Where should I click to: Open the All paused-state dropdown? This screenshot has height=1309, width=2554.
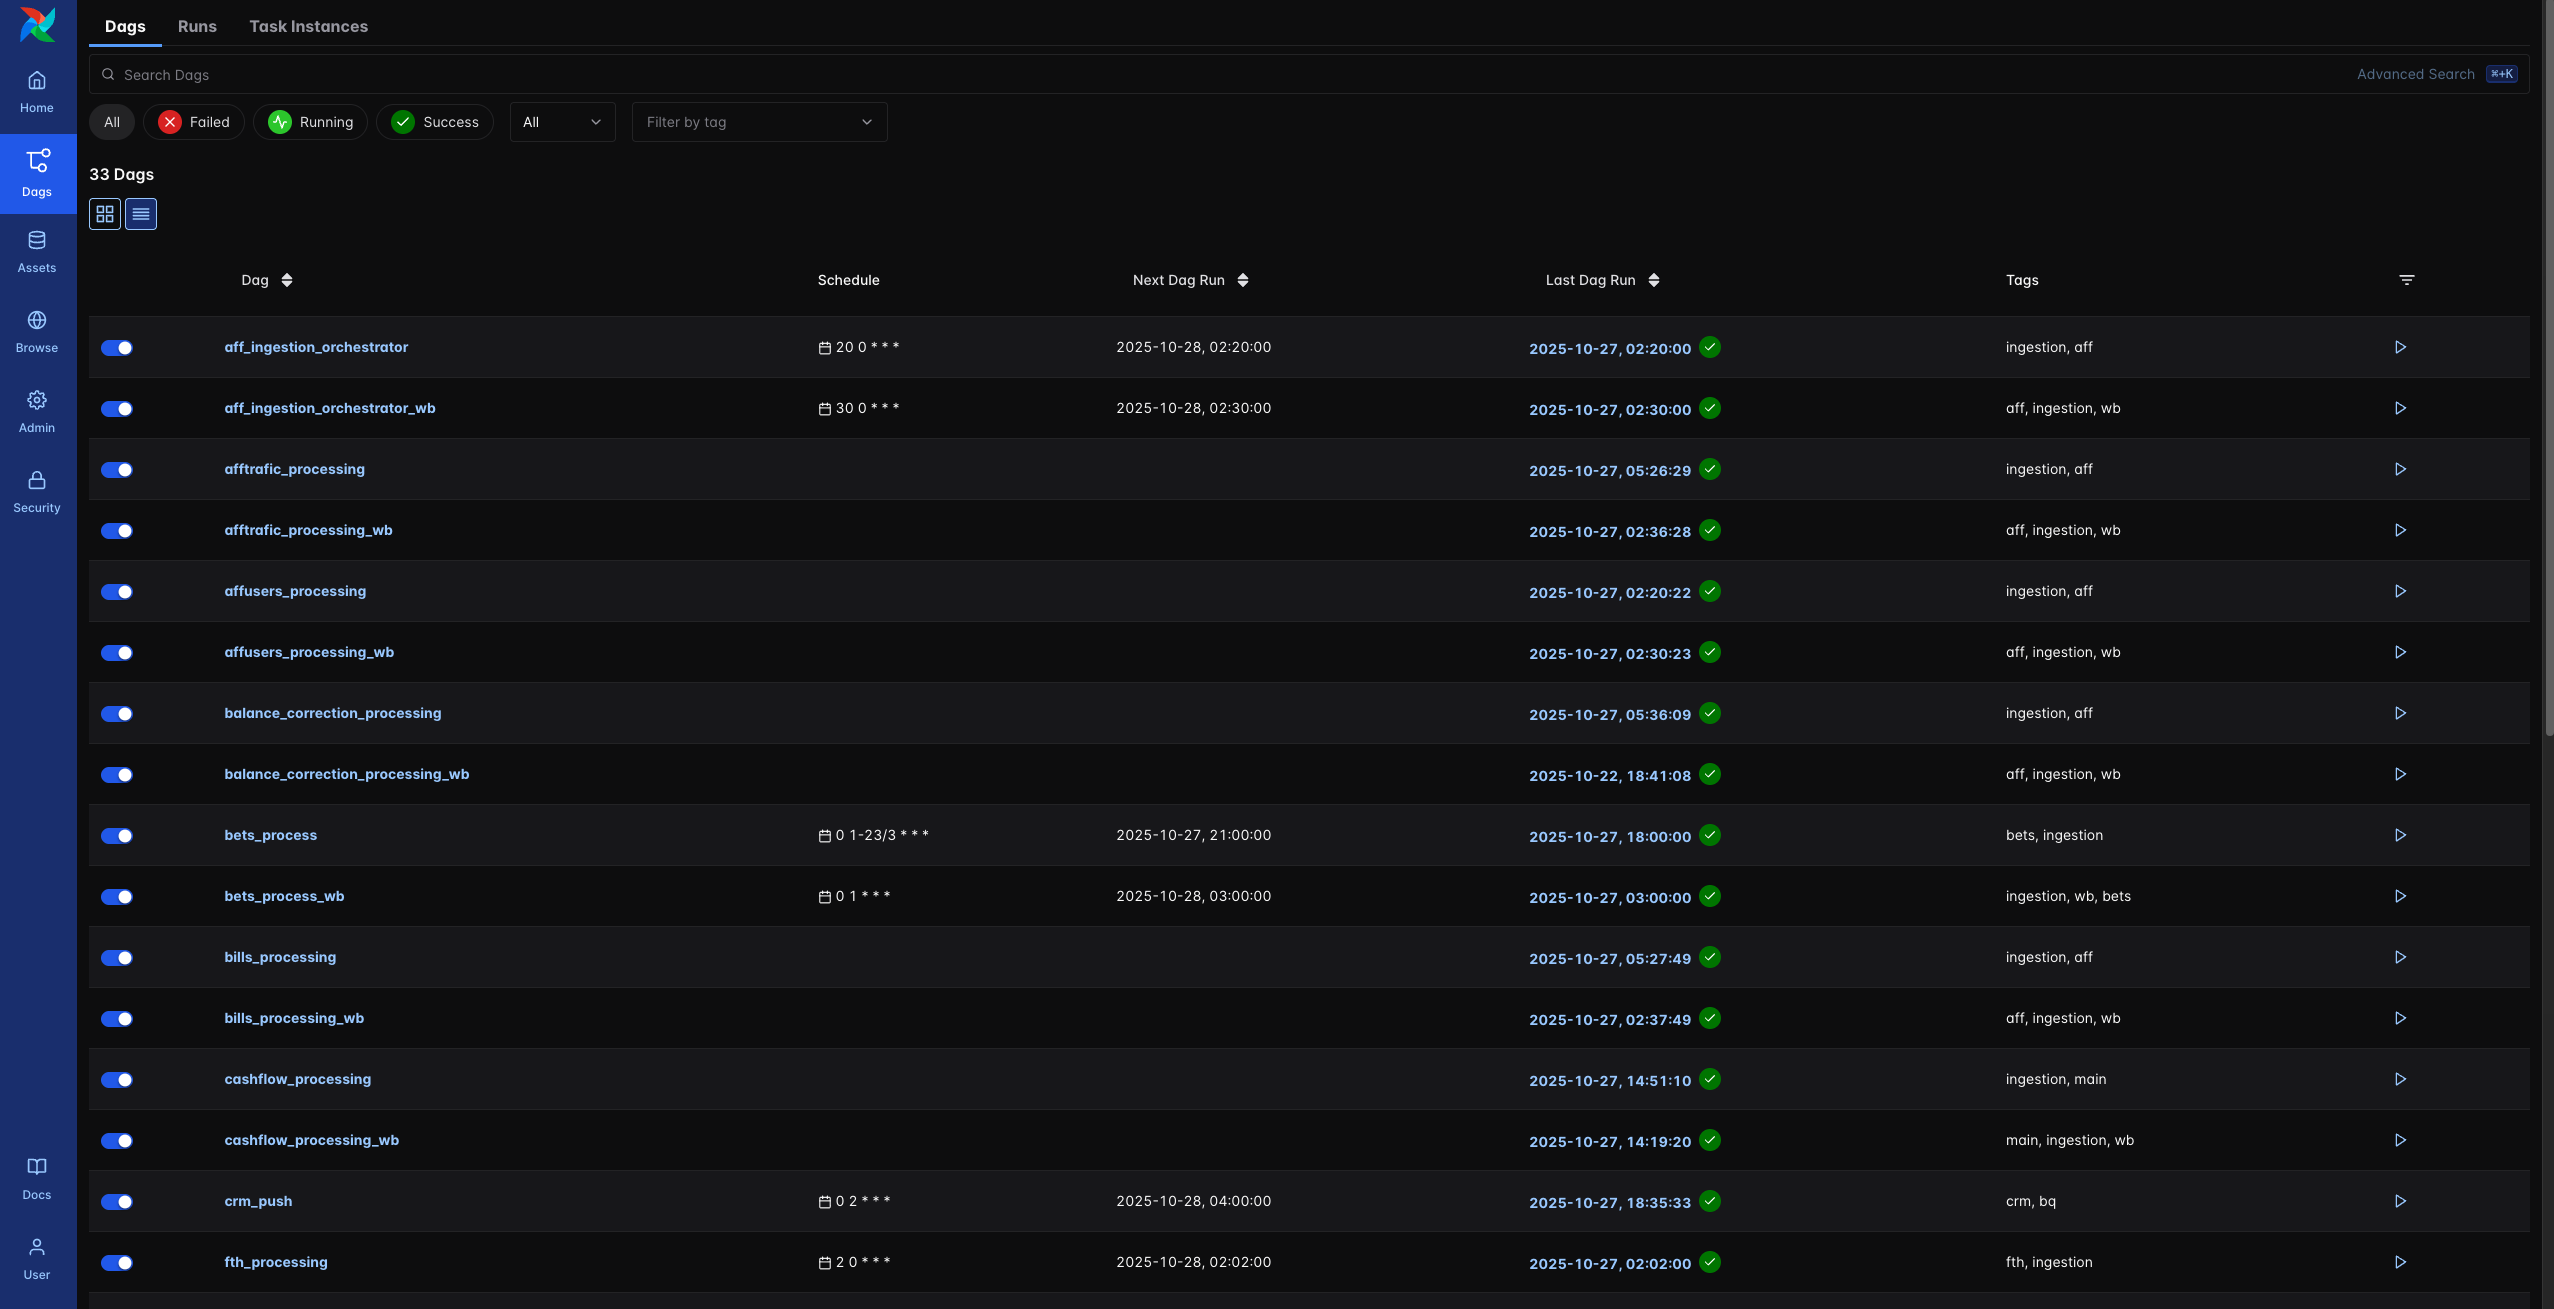click(562, 122)
